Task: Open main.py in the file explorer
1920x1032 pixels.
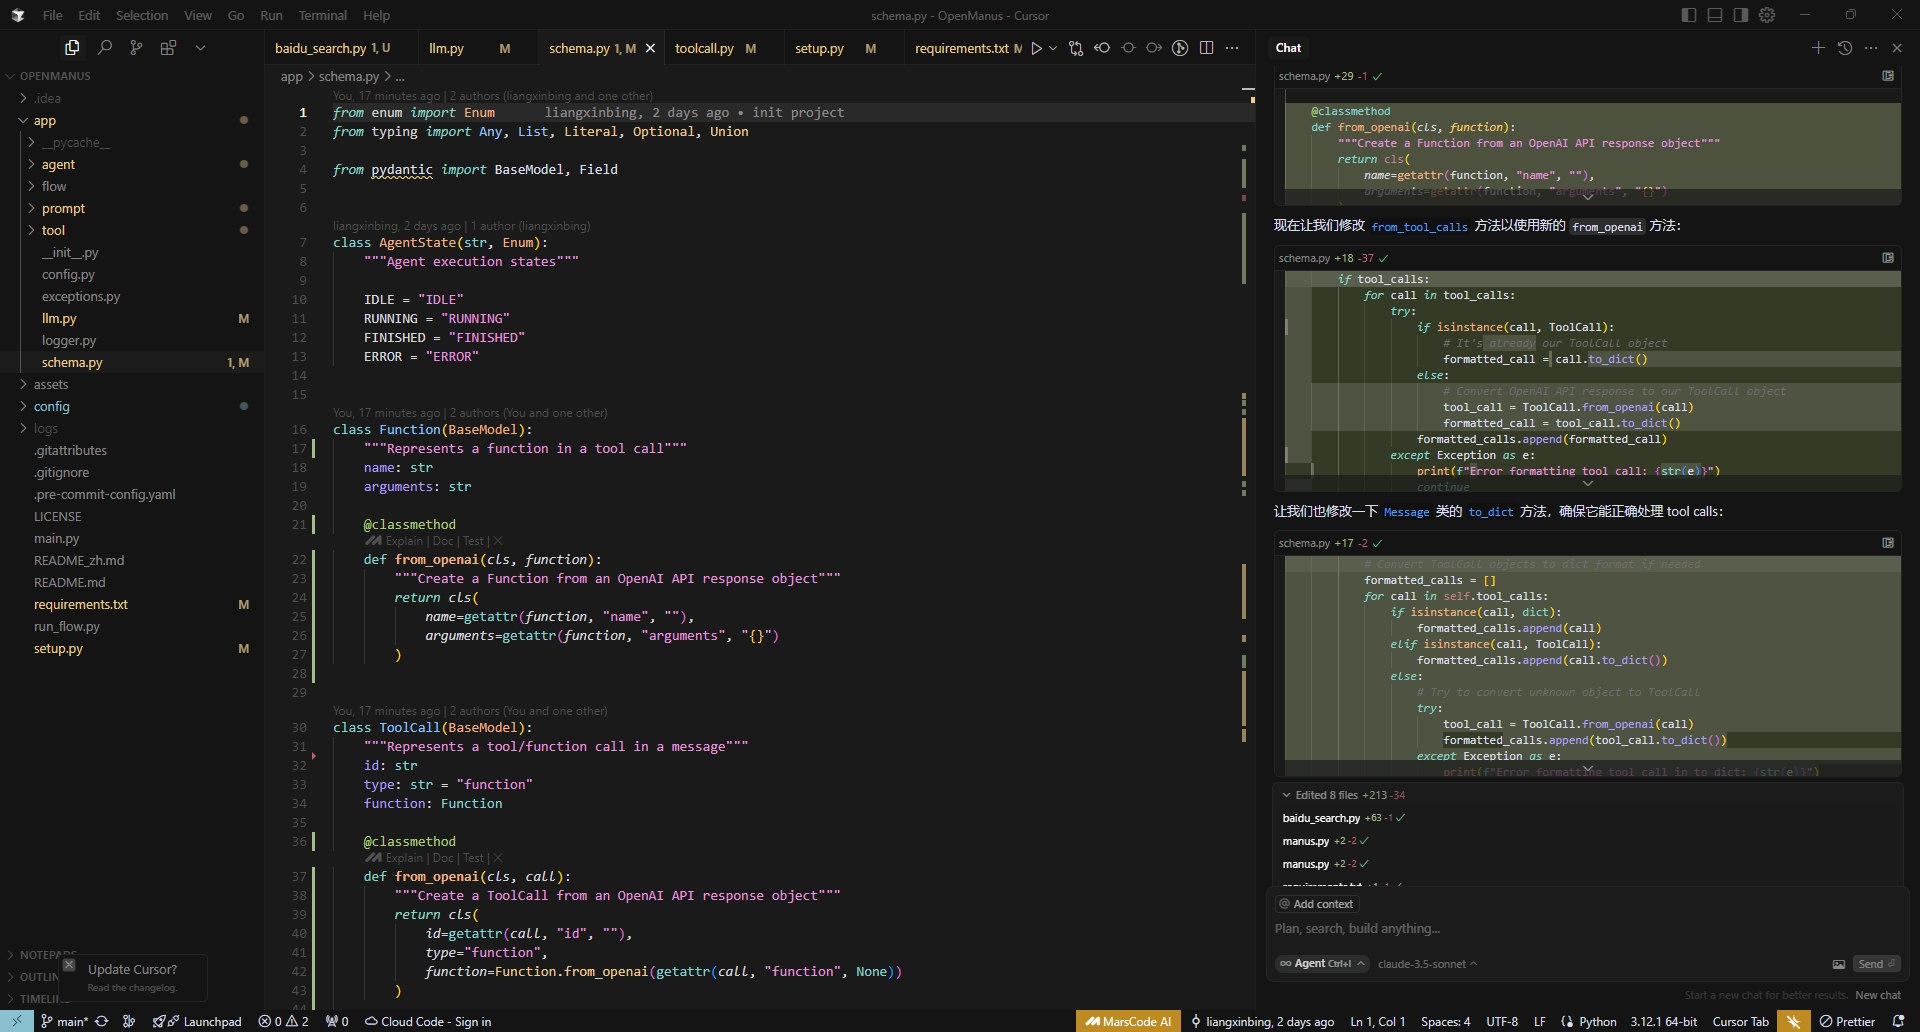Action: coord(57,538)
